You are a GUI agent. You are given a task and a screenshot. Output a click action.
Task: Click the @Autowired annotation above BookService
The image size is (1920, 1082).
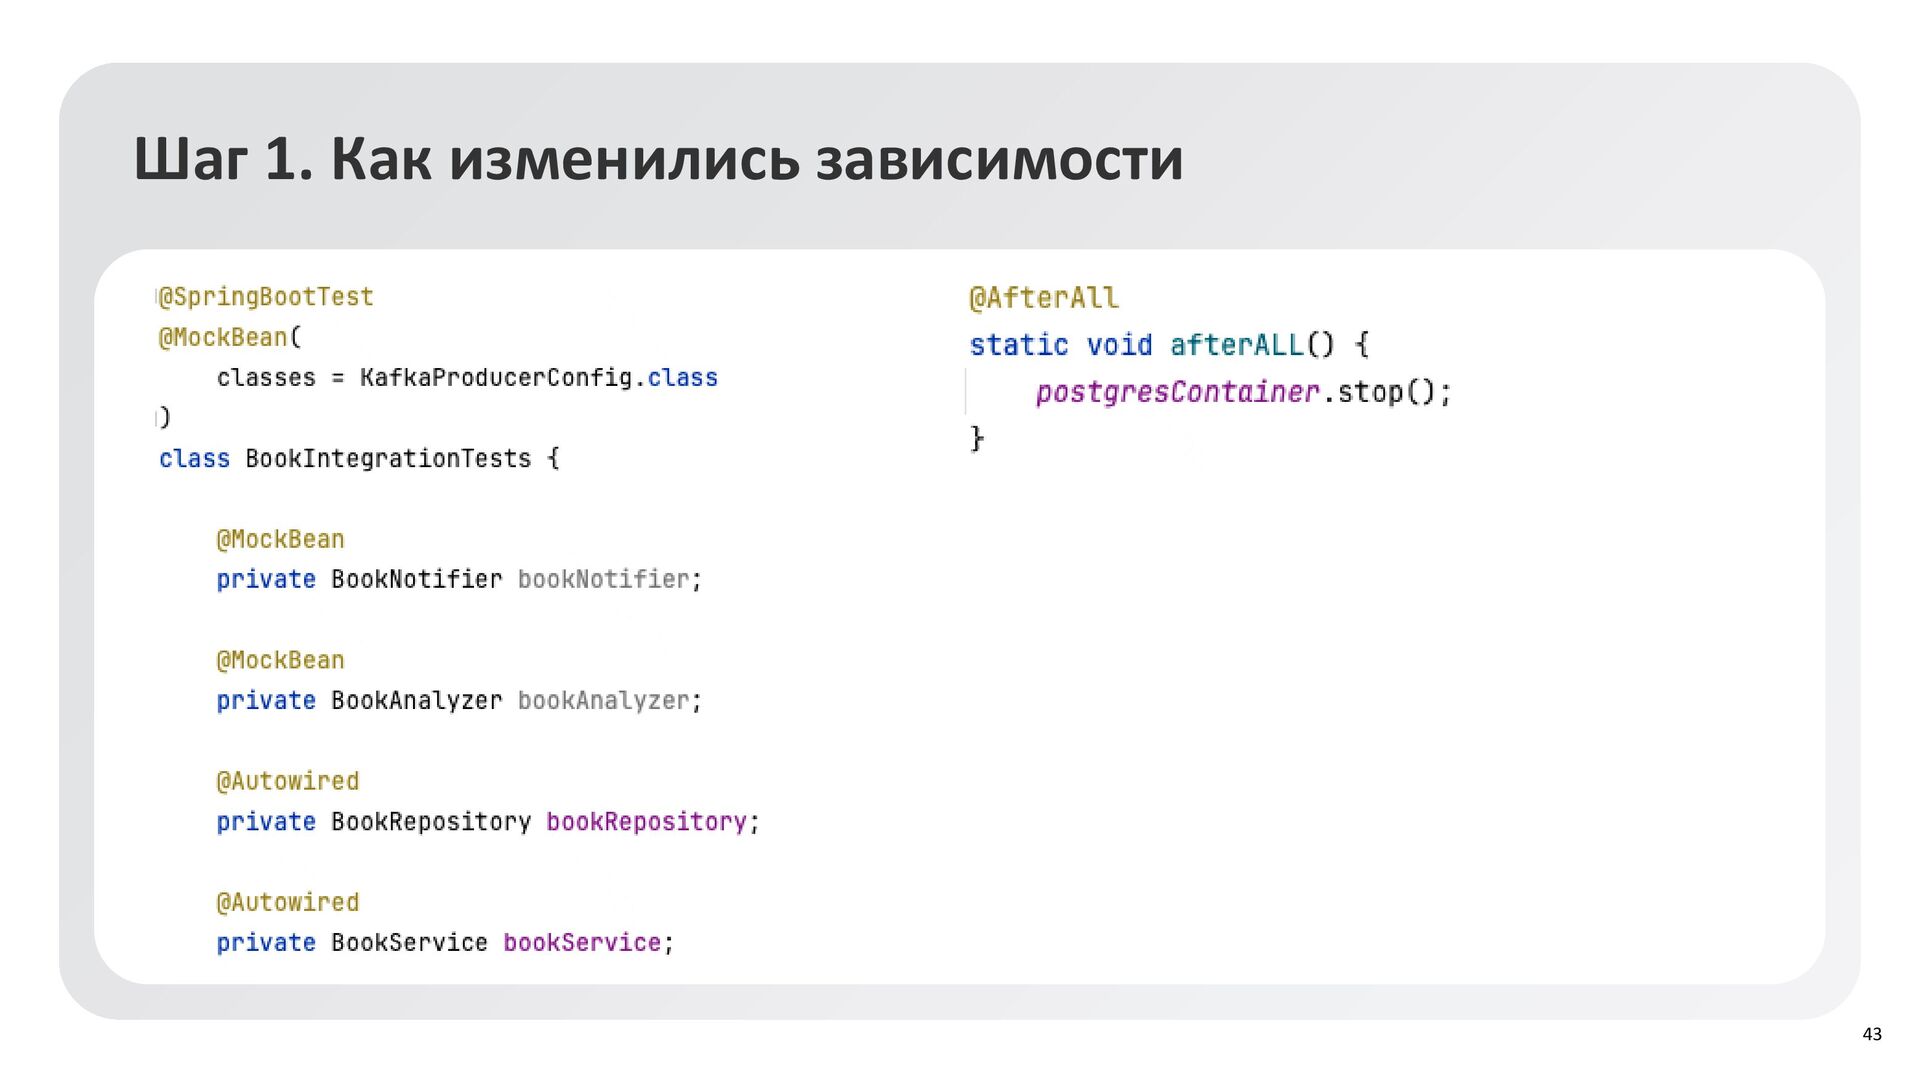[x=288, y=903]
